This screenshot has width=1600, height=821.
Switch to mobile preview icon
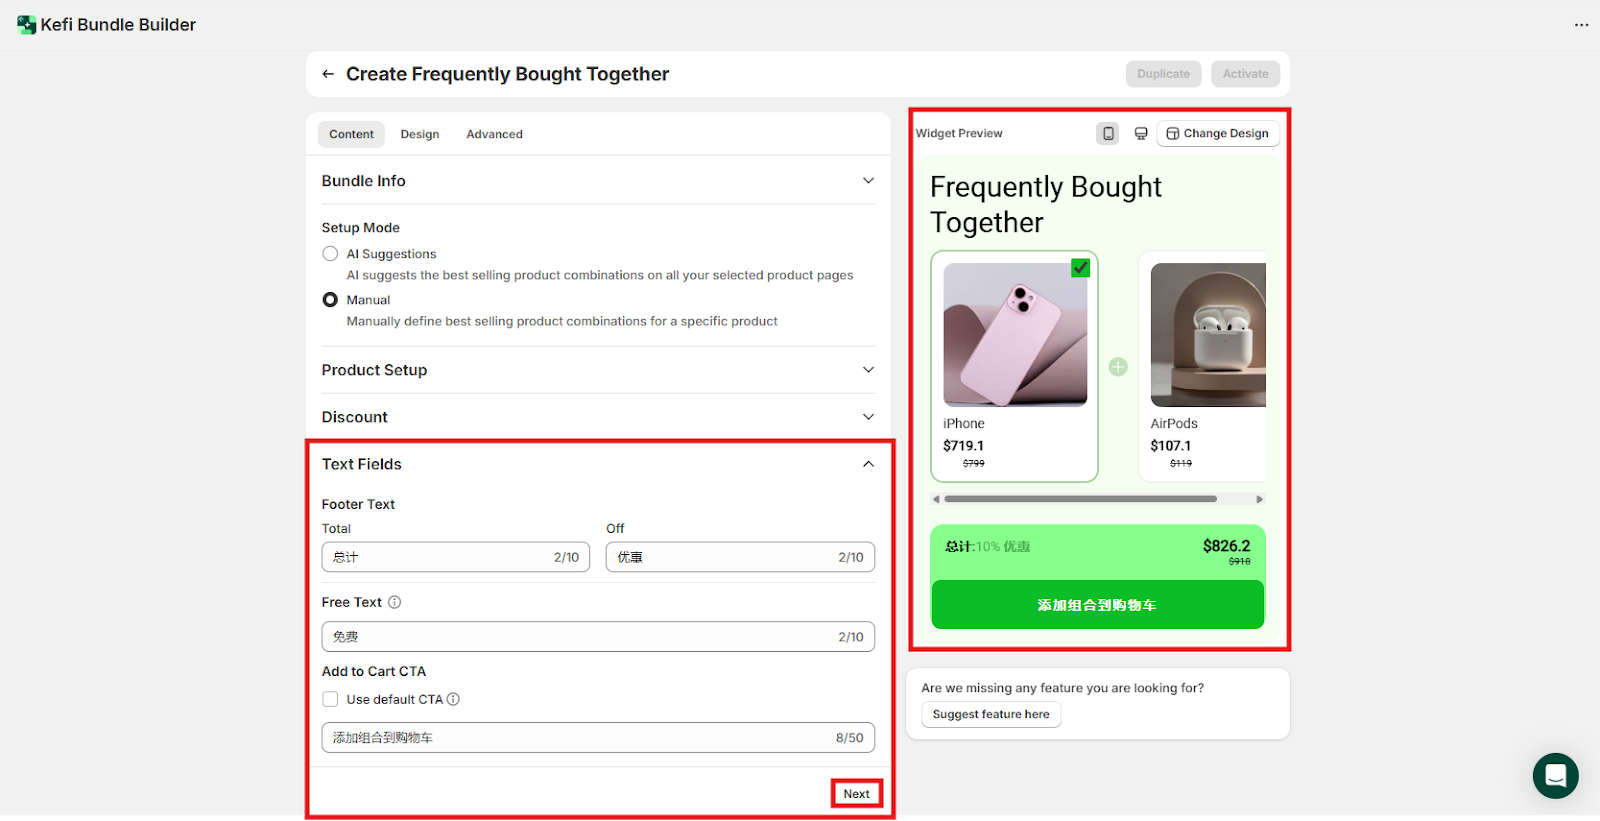coord(1108,133)
